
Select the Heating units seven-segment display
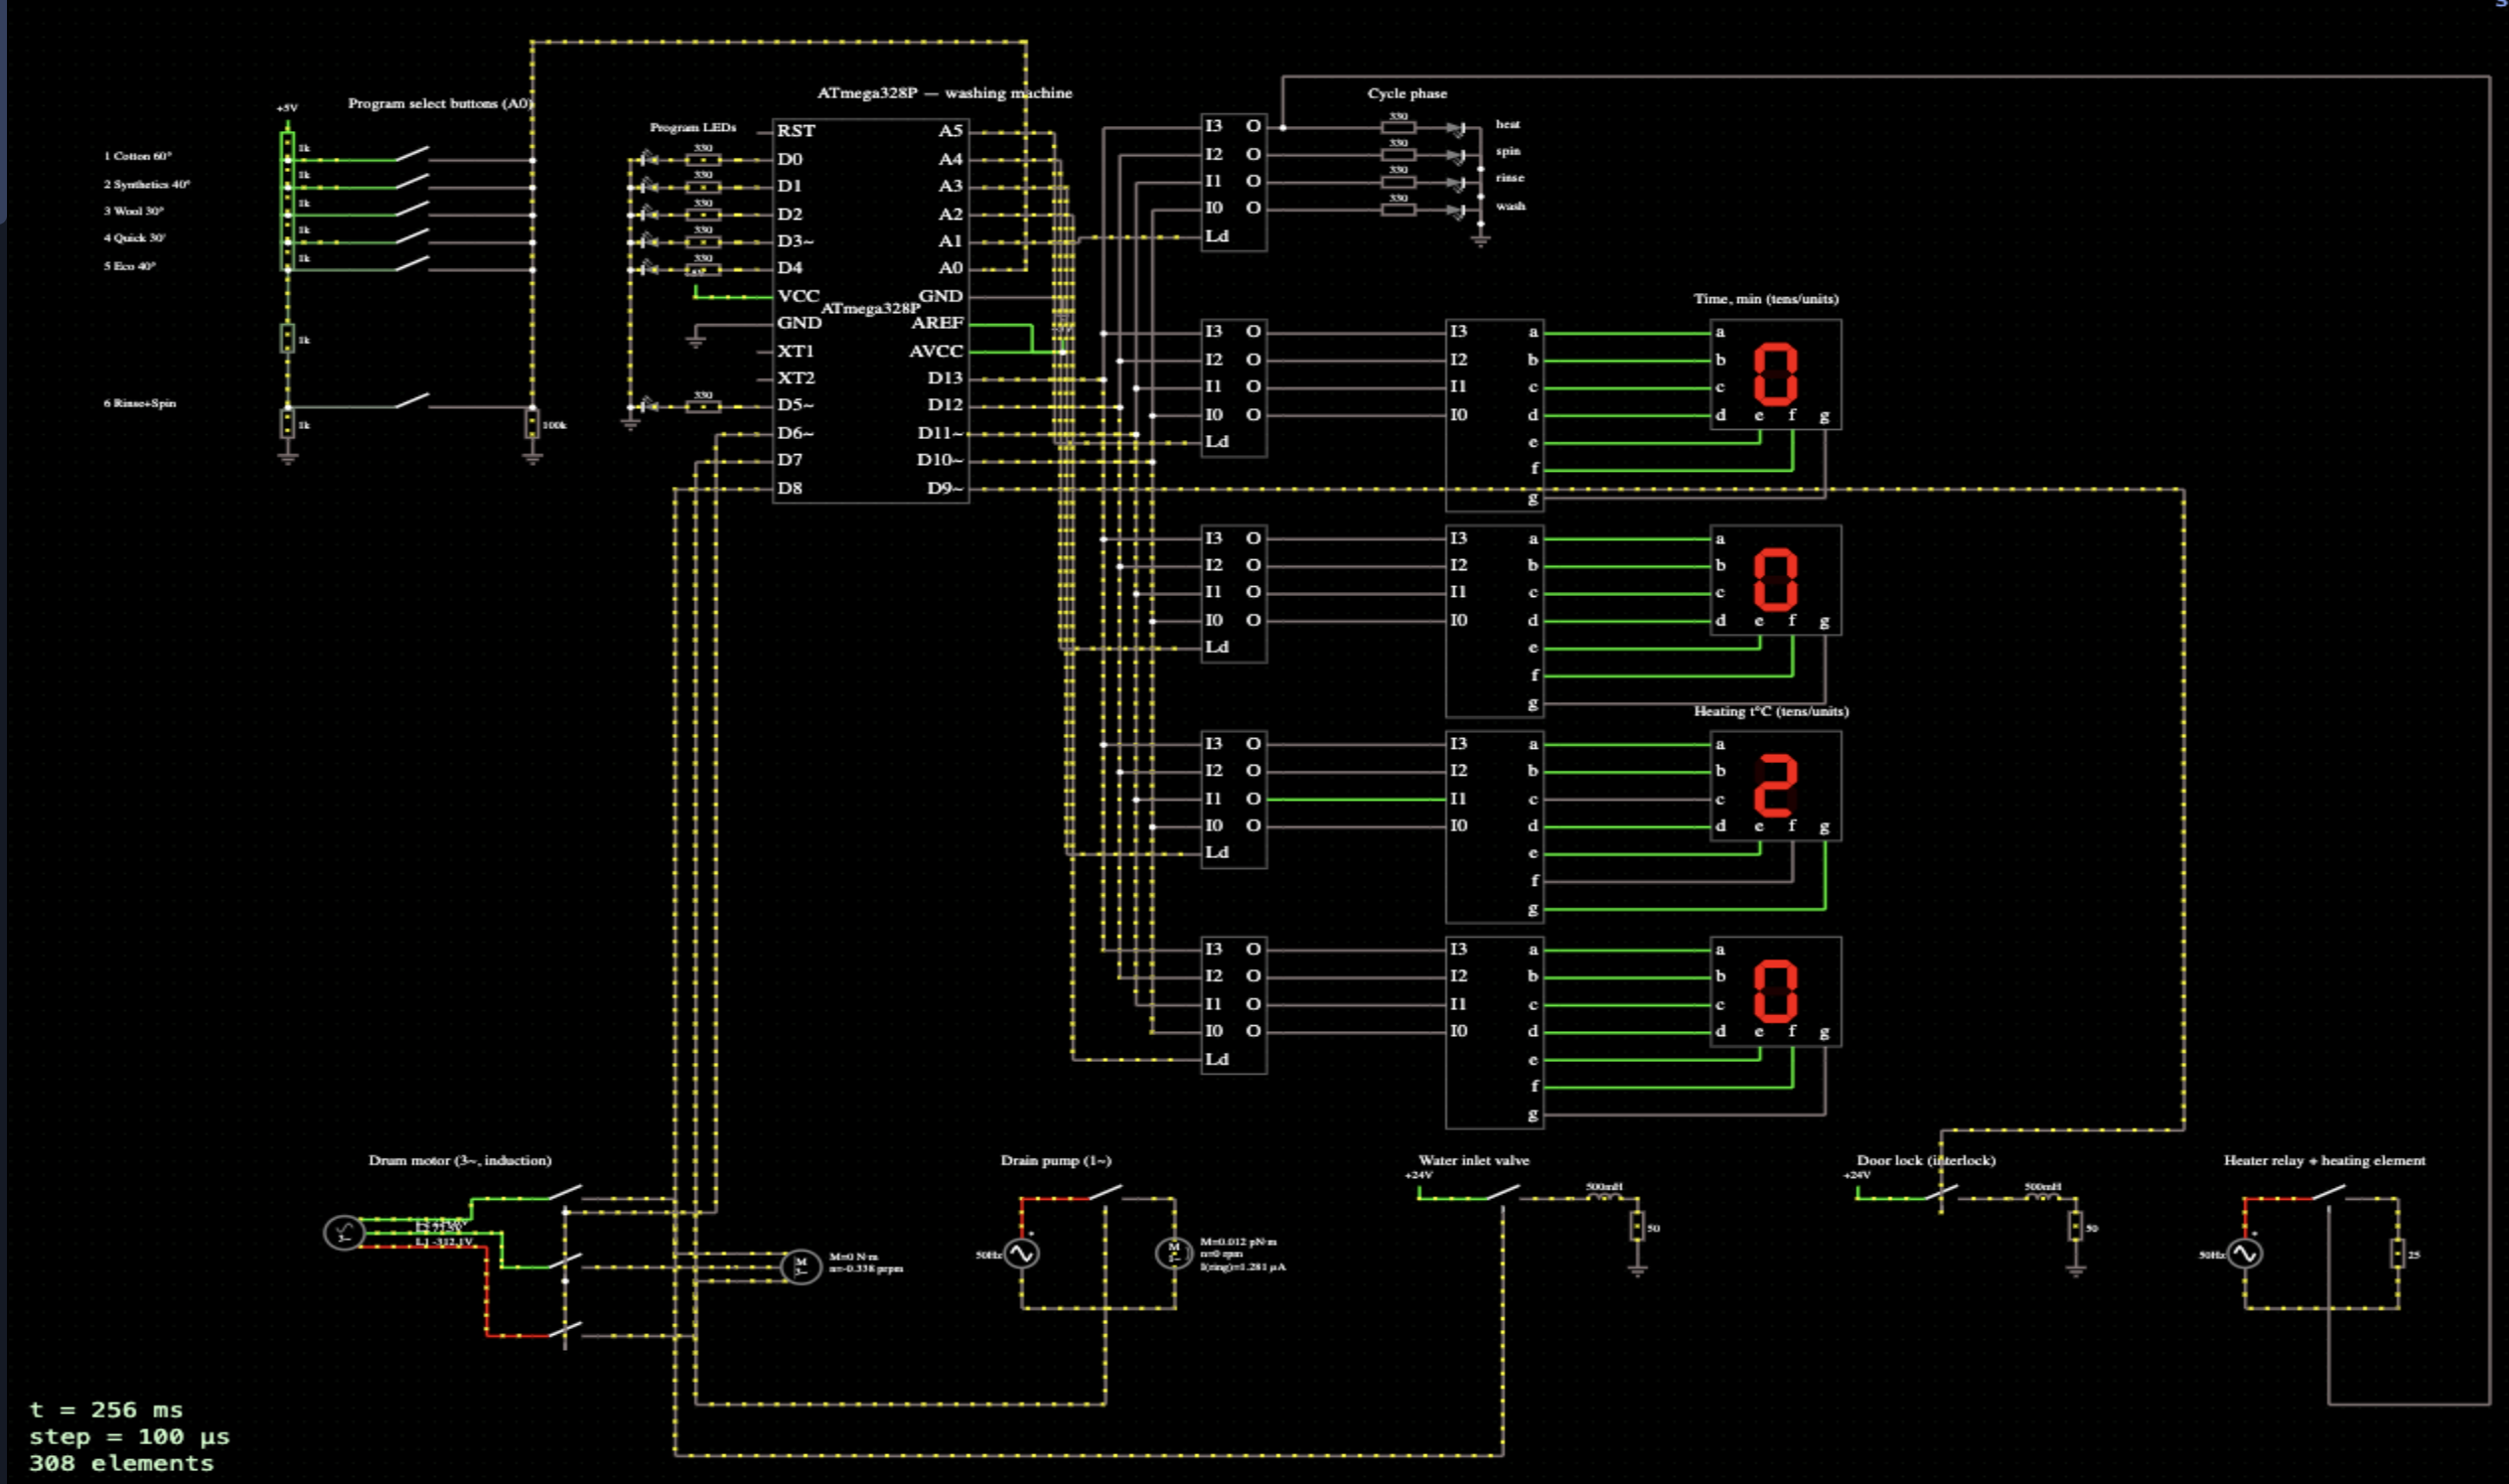pos(1775,992)
